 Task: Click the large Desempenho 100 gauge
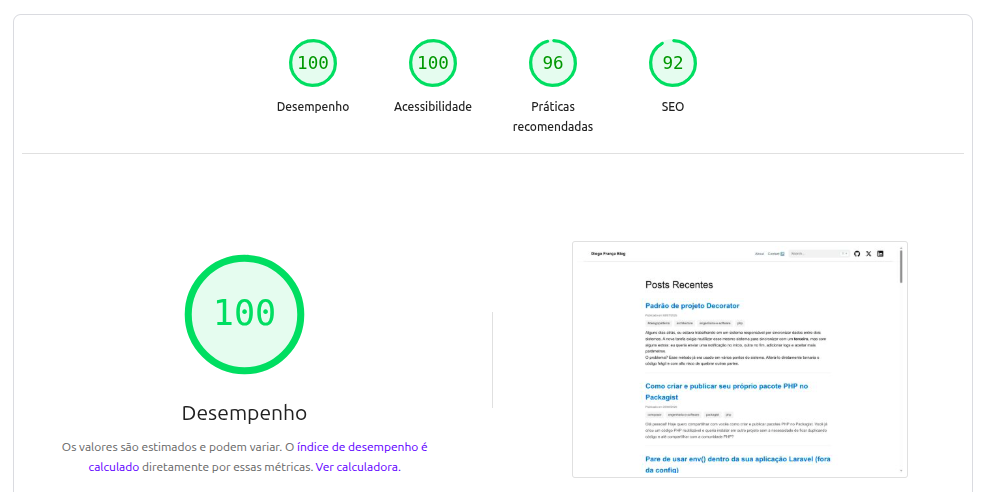244,314
